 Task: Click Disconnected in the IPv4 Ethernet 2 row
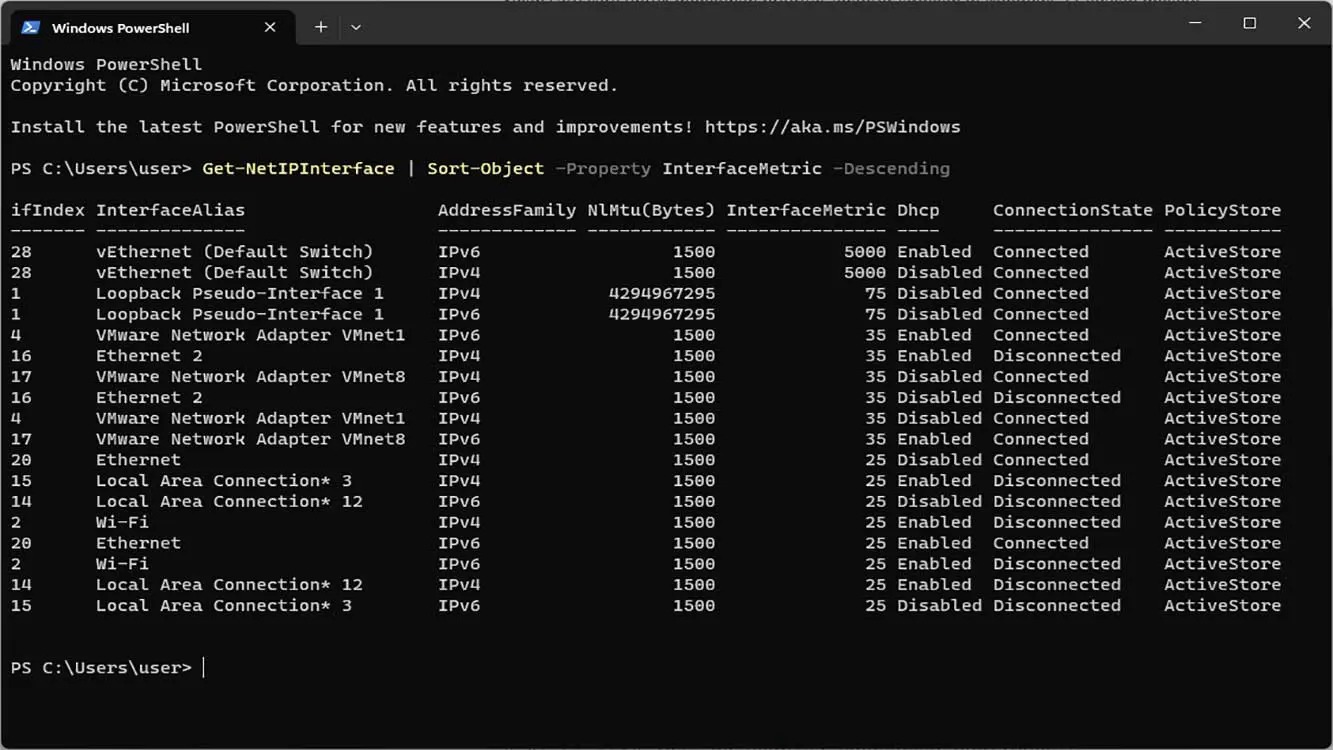tap(1057, 355)
